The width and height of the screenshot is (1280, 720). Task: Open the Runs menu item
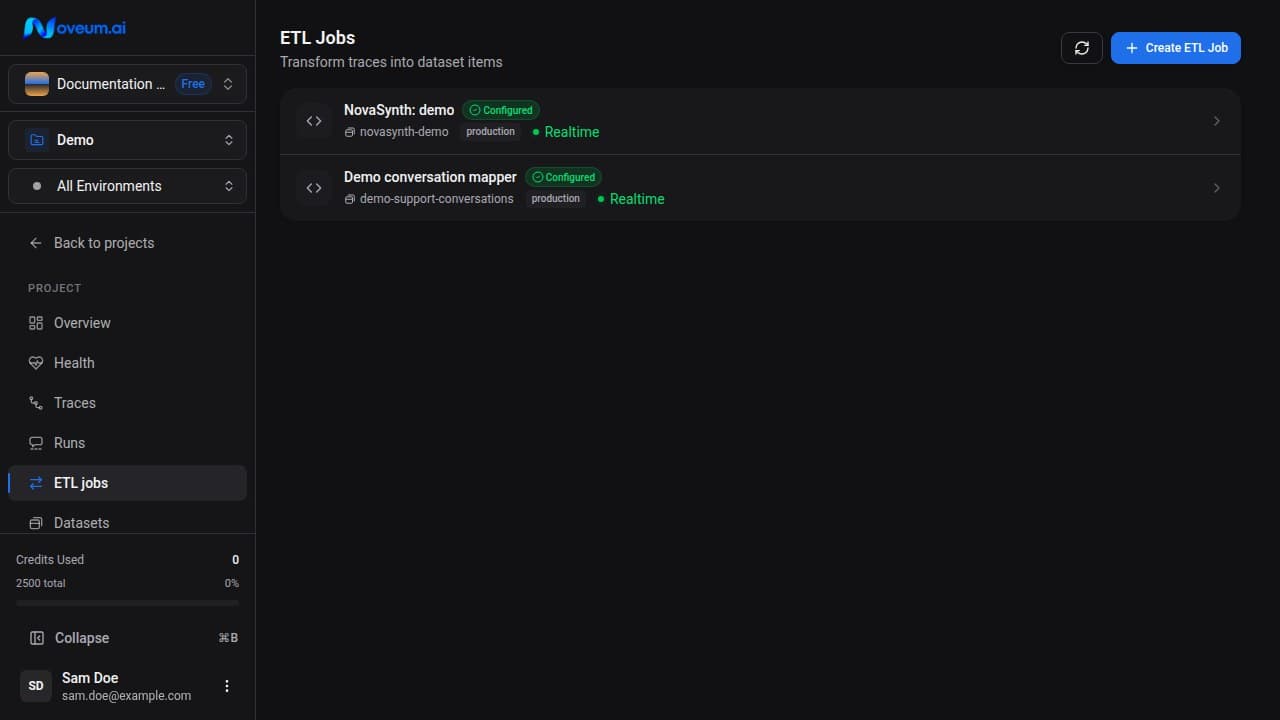[x=127, y=443]
